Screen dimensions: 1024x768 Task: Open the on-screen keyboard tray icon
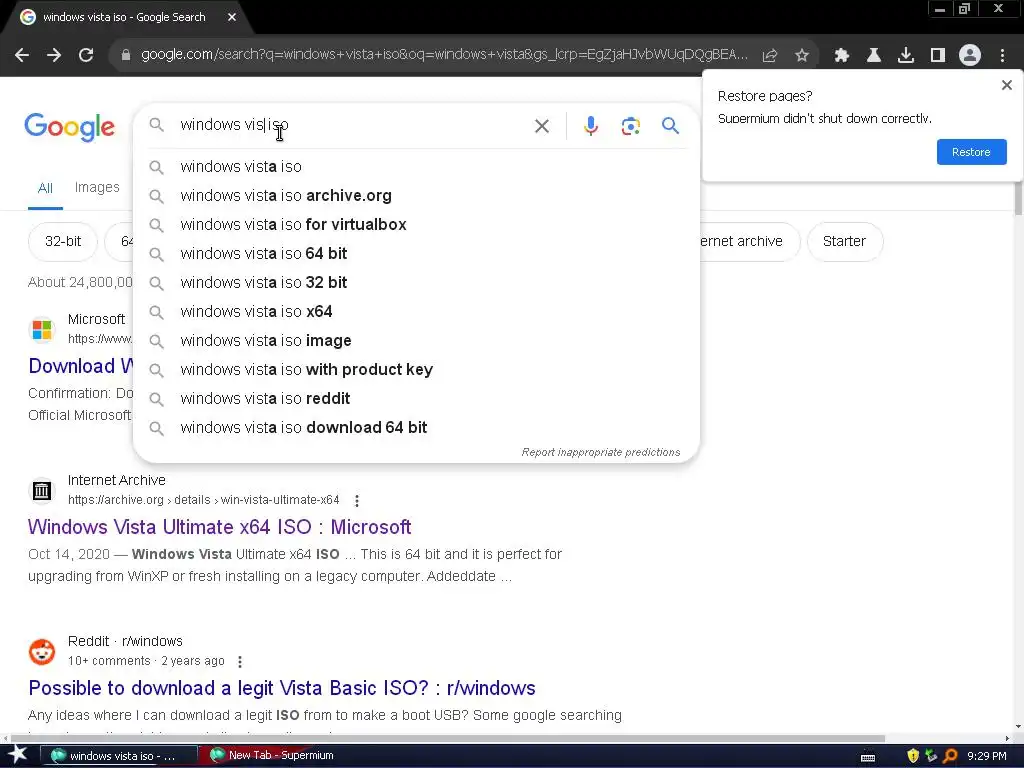pos(868,758)
